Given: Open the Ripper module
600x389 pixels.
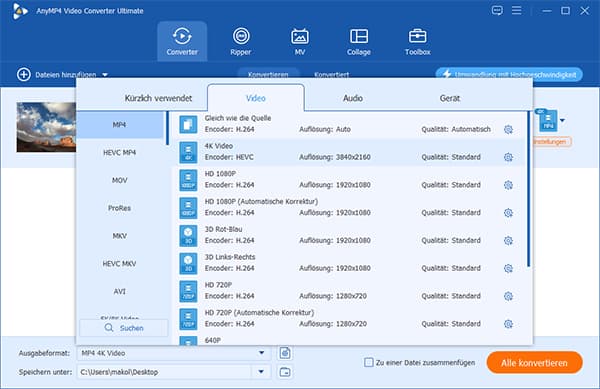Looking at the screenshot, I should pos(241,41).
